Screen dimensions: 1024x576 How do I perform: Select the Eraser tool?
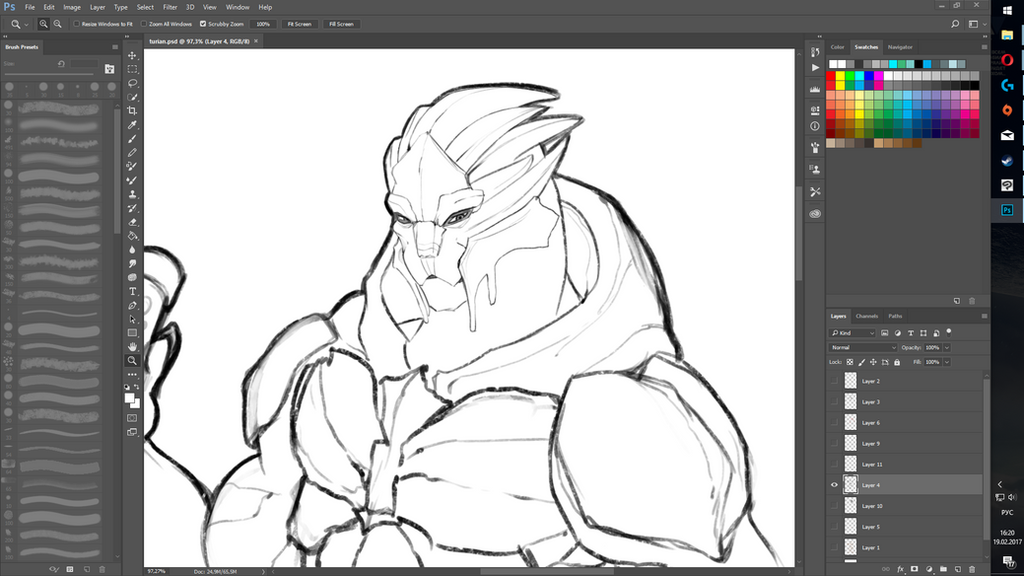pyautogui.click(x=132, y=222)
